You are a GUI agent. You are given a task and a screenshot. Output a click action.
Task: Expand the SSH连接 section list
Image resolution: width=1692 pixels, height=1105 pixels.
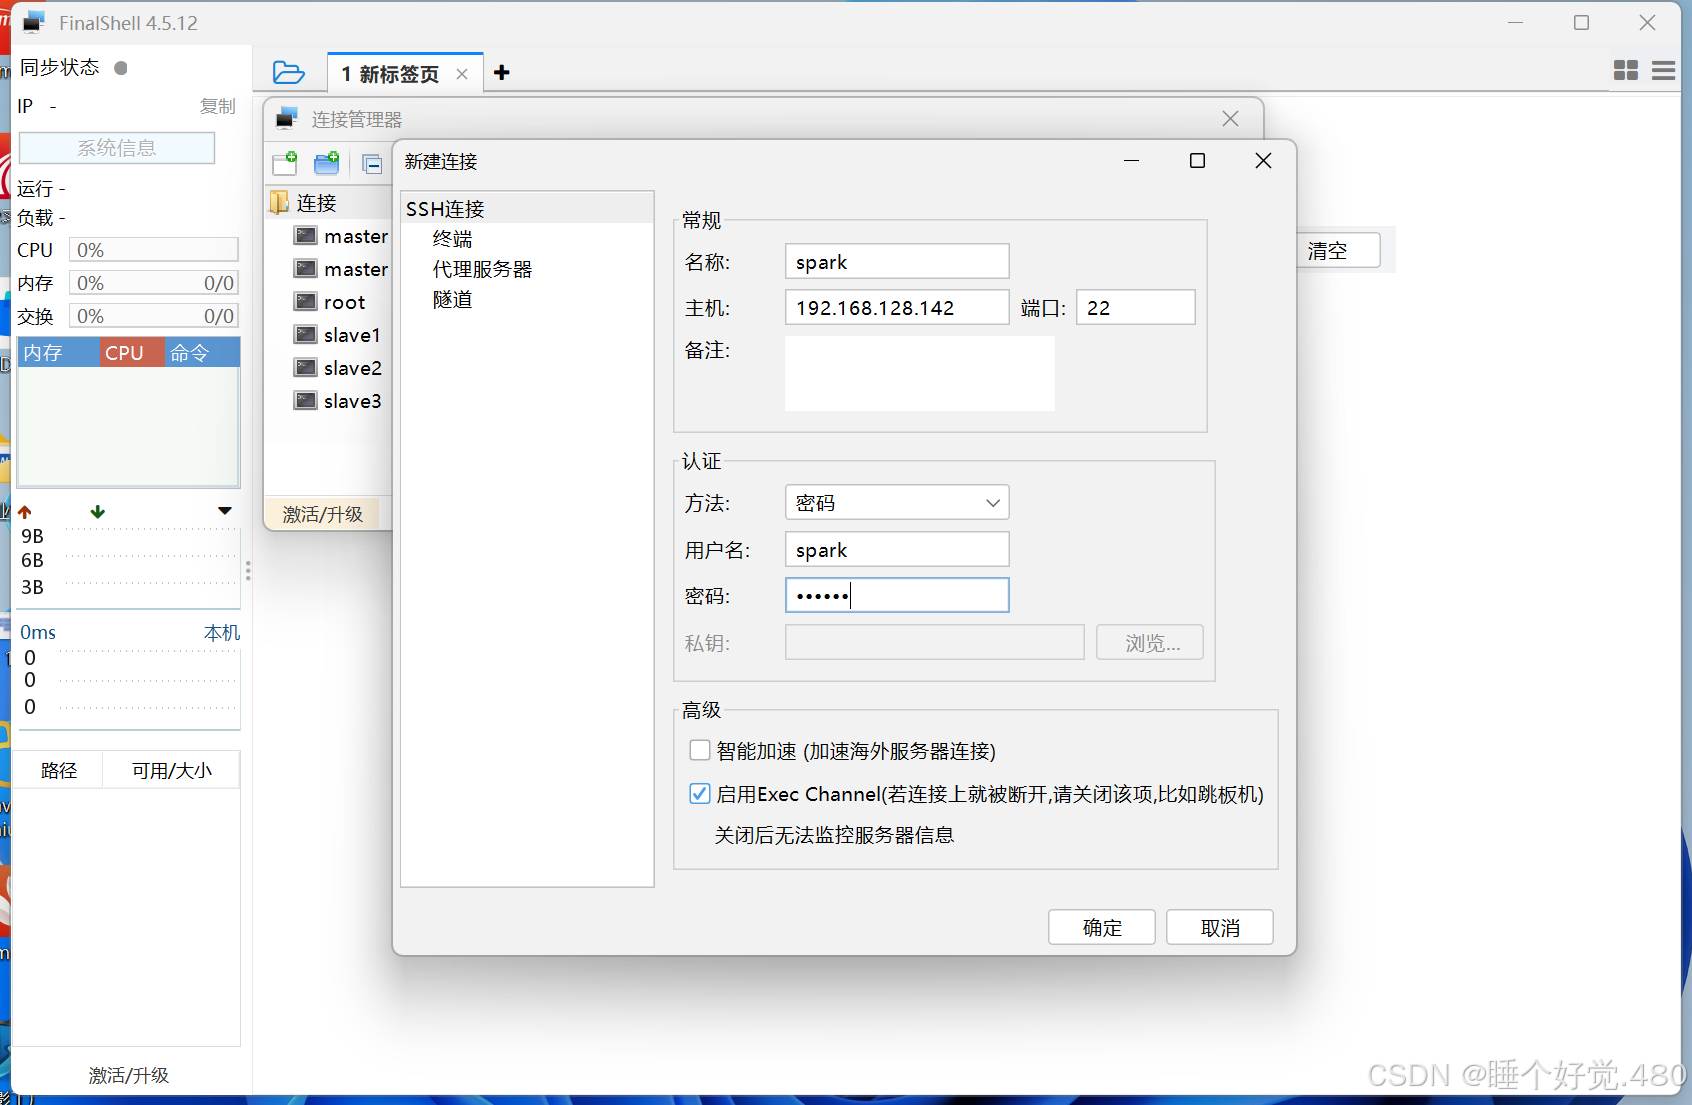(445, 208)
